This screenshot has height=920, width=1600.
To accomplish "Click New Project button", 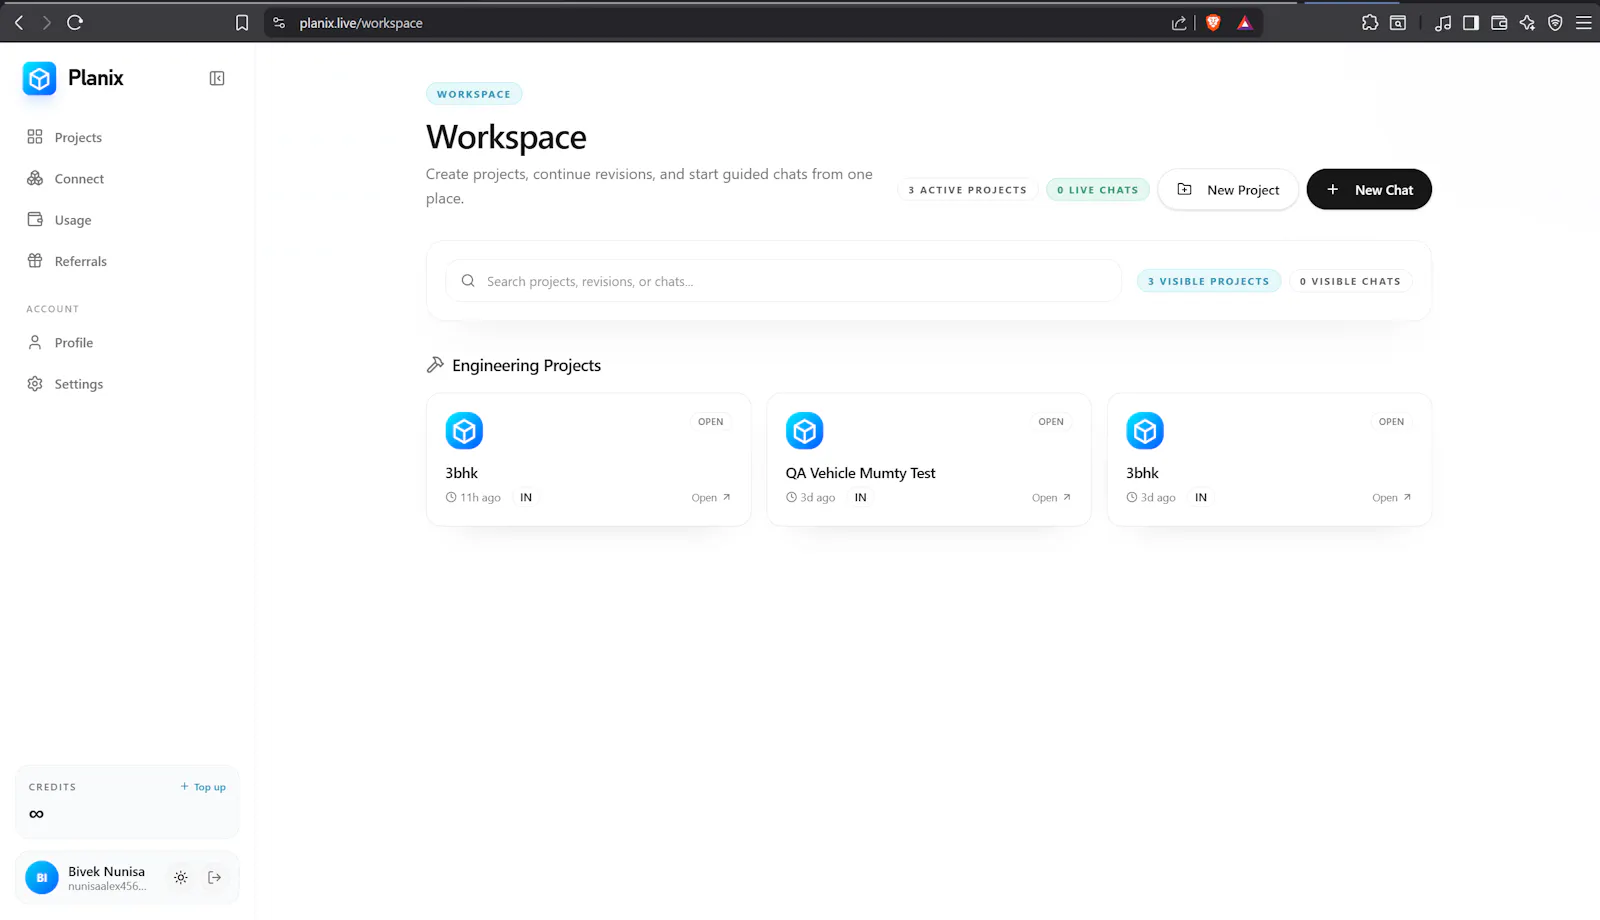I will pos(1228,190).
